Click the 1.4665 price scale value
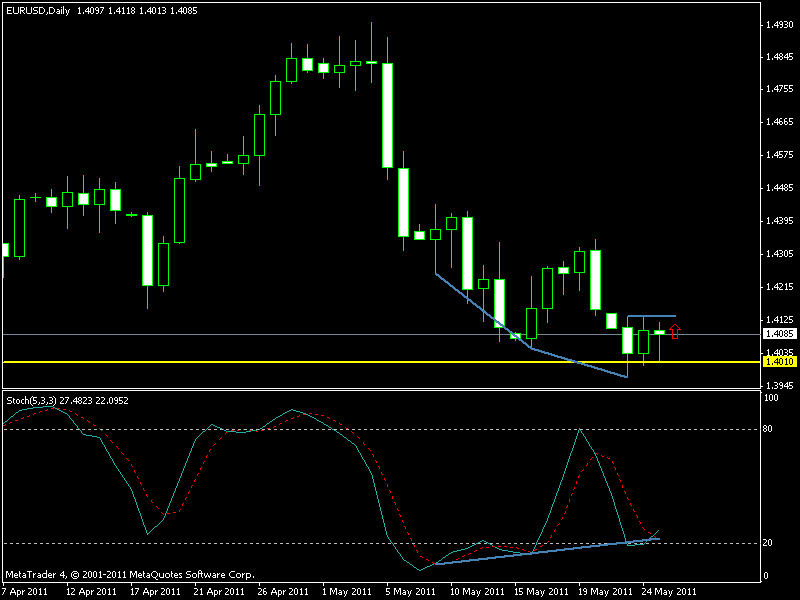 (780, 121)
